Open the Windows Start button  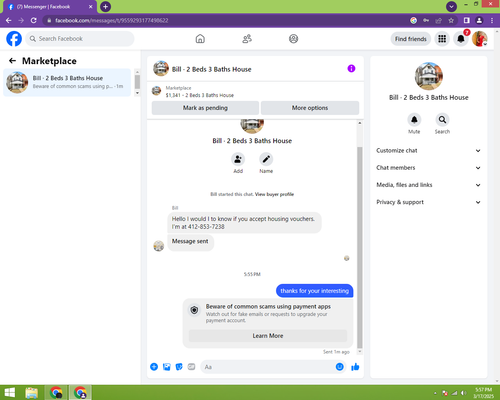[x=10, y=393]
